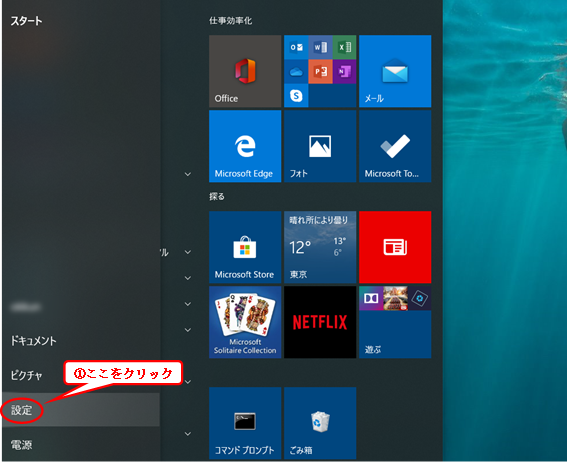567x462 pixels.
Task: Click the 探る group heading
Action: pyautogui.click(x=217, y=196)
